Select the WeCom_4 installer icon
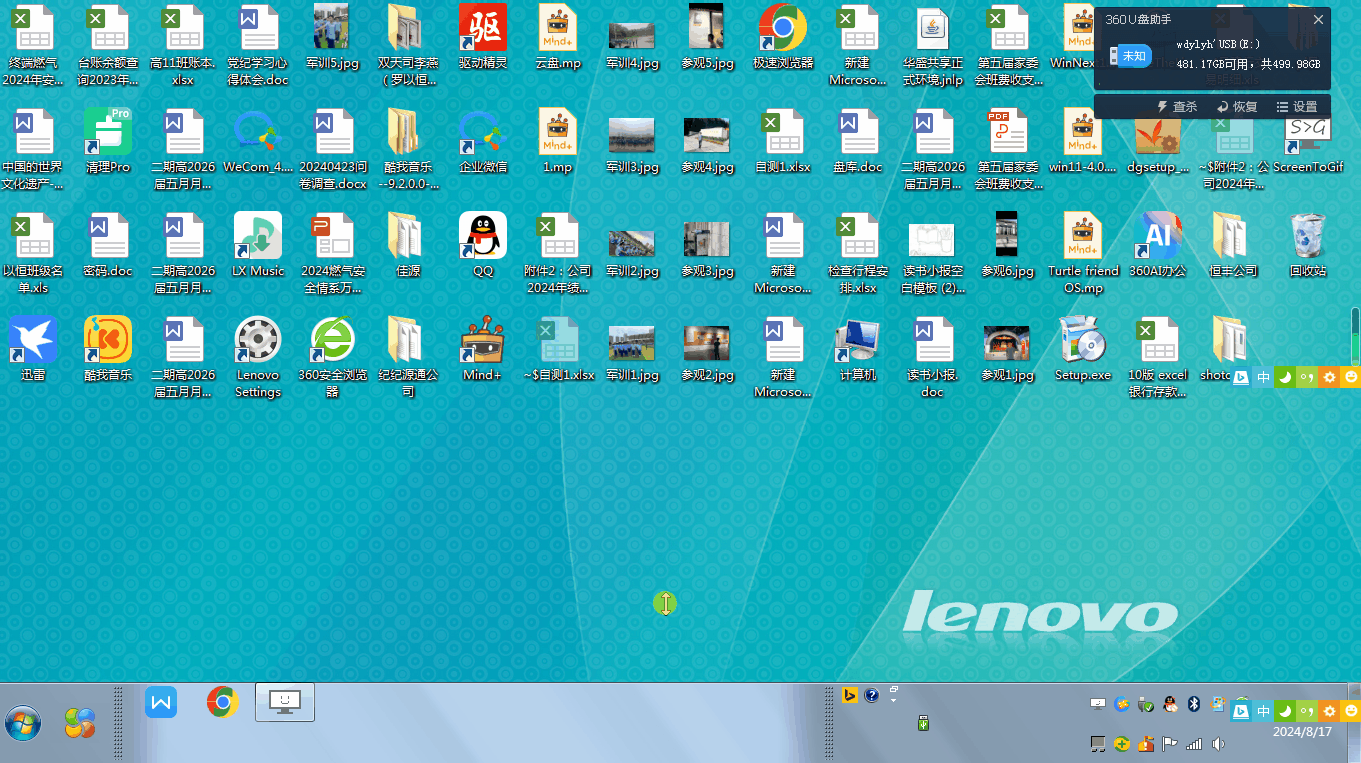 click(x=258, y=141)
